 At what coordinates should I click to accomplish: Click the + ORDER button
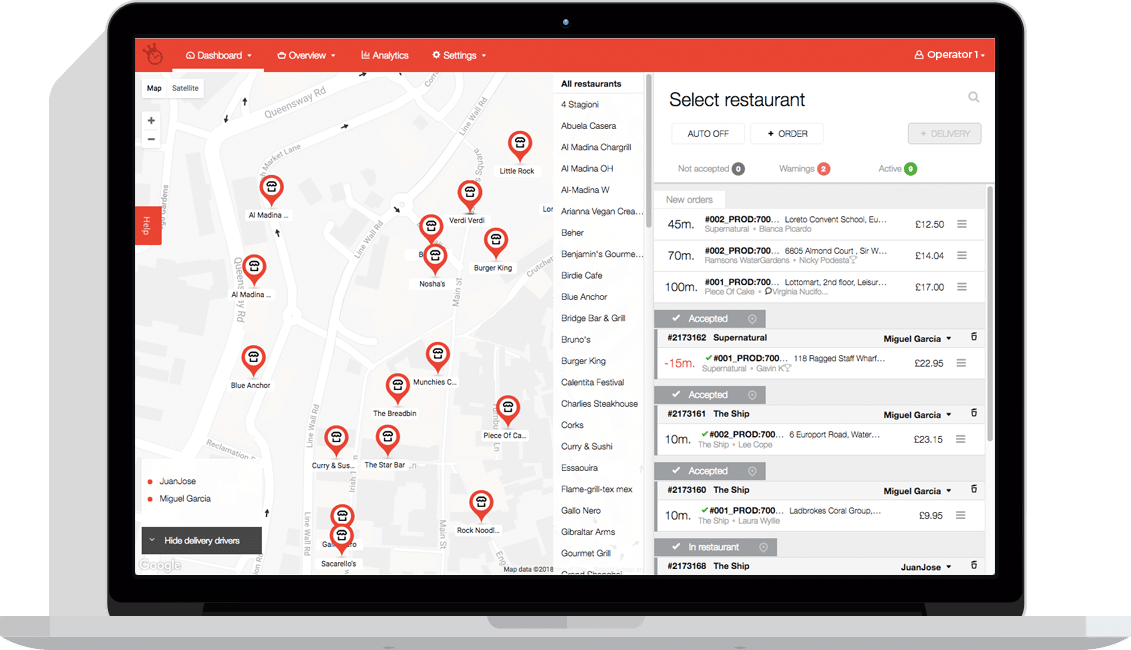pos(787,133)
